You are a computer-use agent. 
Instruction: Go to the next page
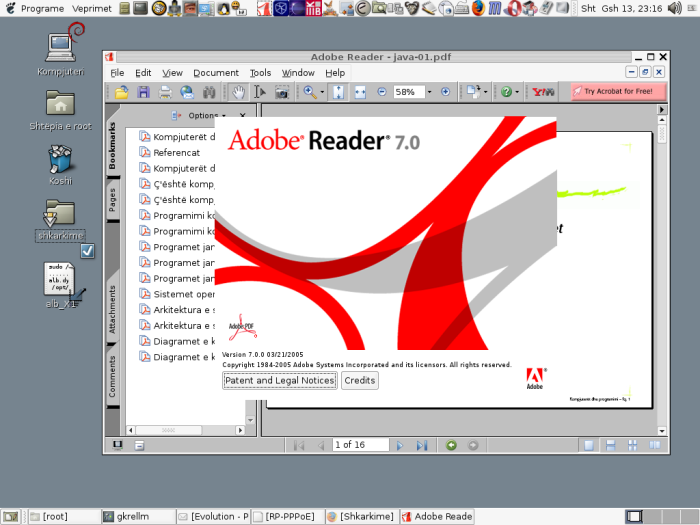(400, 445)
